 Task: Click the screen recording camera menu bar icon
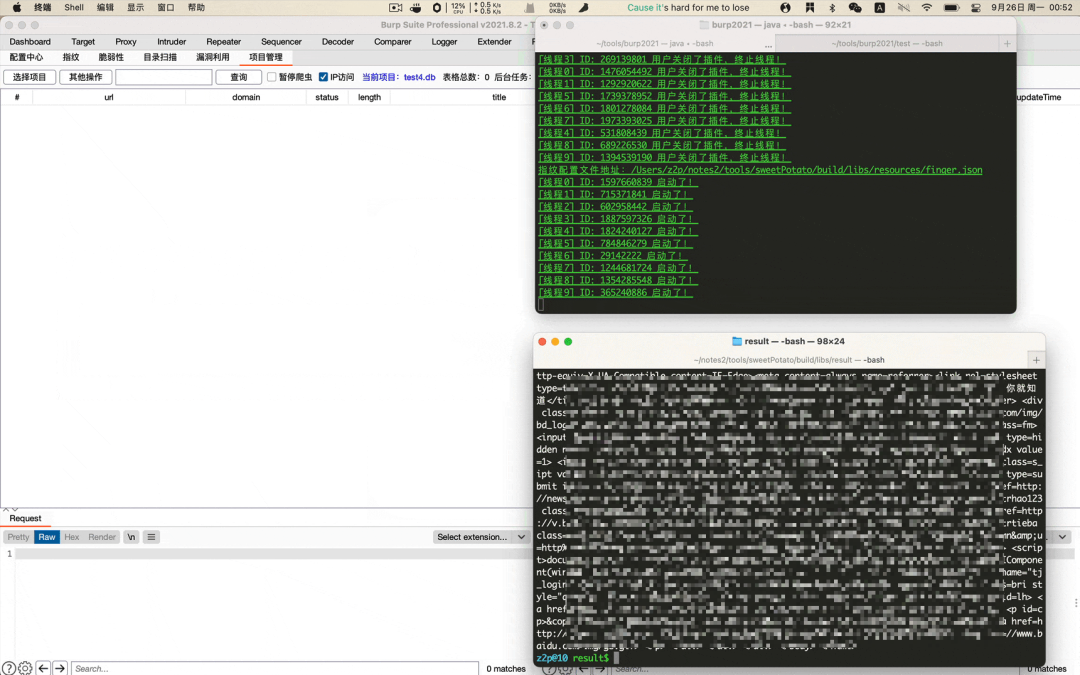395,8
